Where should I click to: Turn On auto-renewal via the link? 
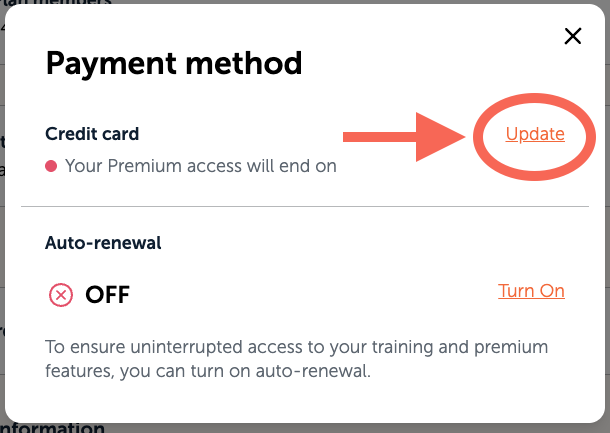tap(531, 291)
